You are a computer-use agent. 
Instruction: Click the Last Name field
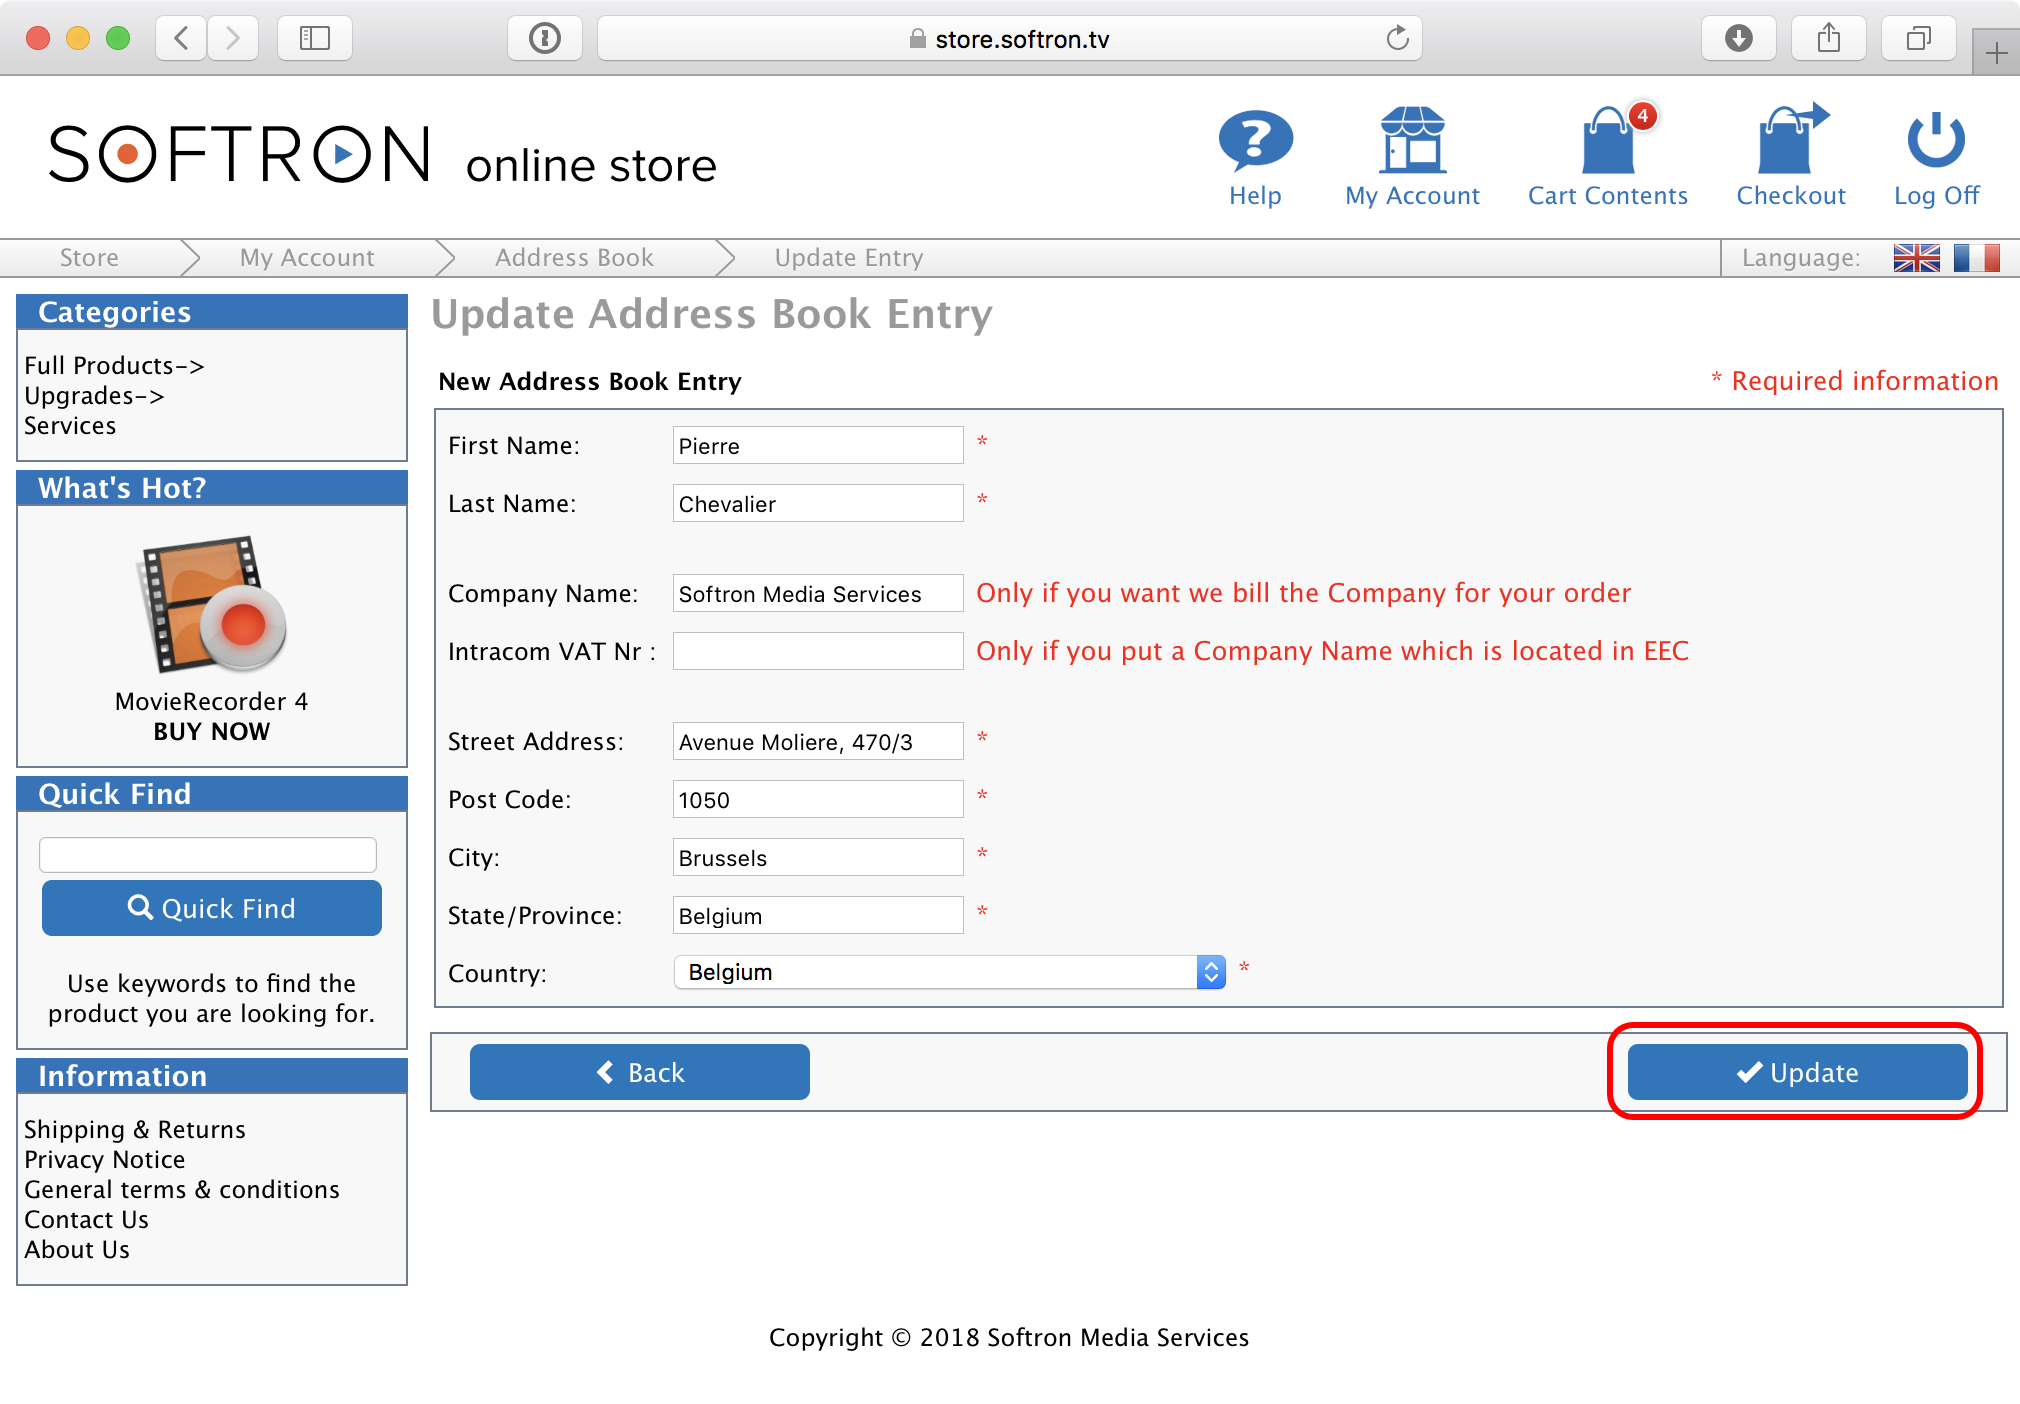[x=818, y=503]
